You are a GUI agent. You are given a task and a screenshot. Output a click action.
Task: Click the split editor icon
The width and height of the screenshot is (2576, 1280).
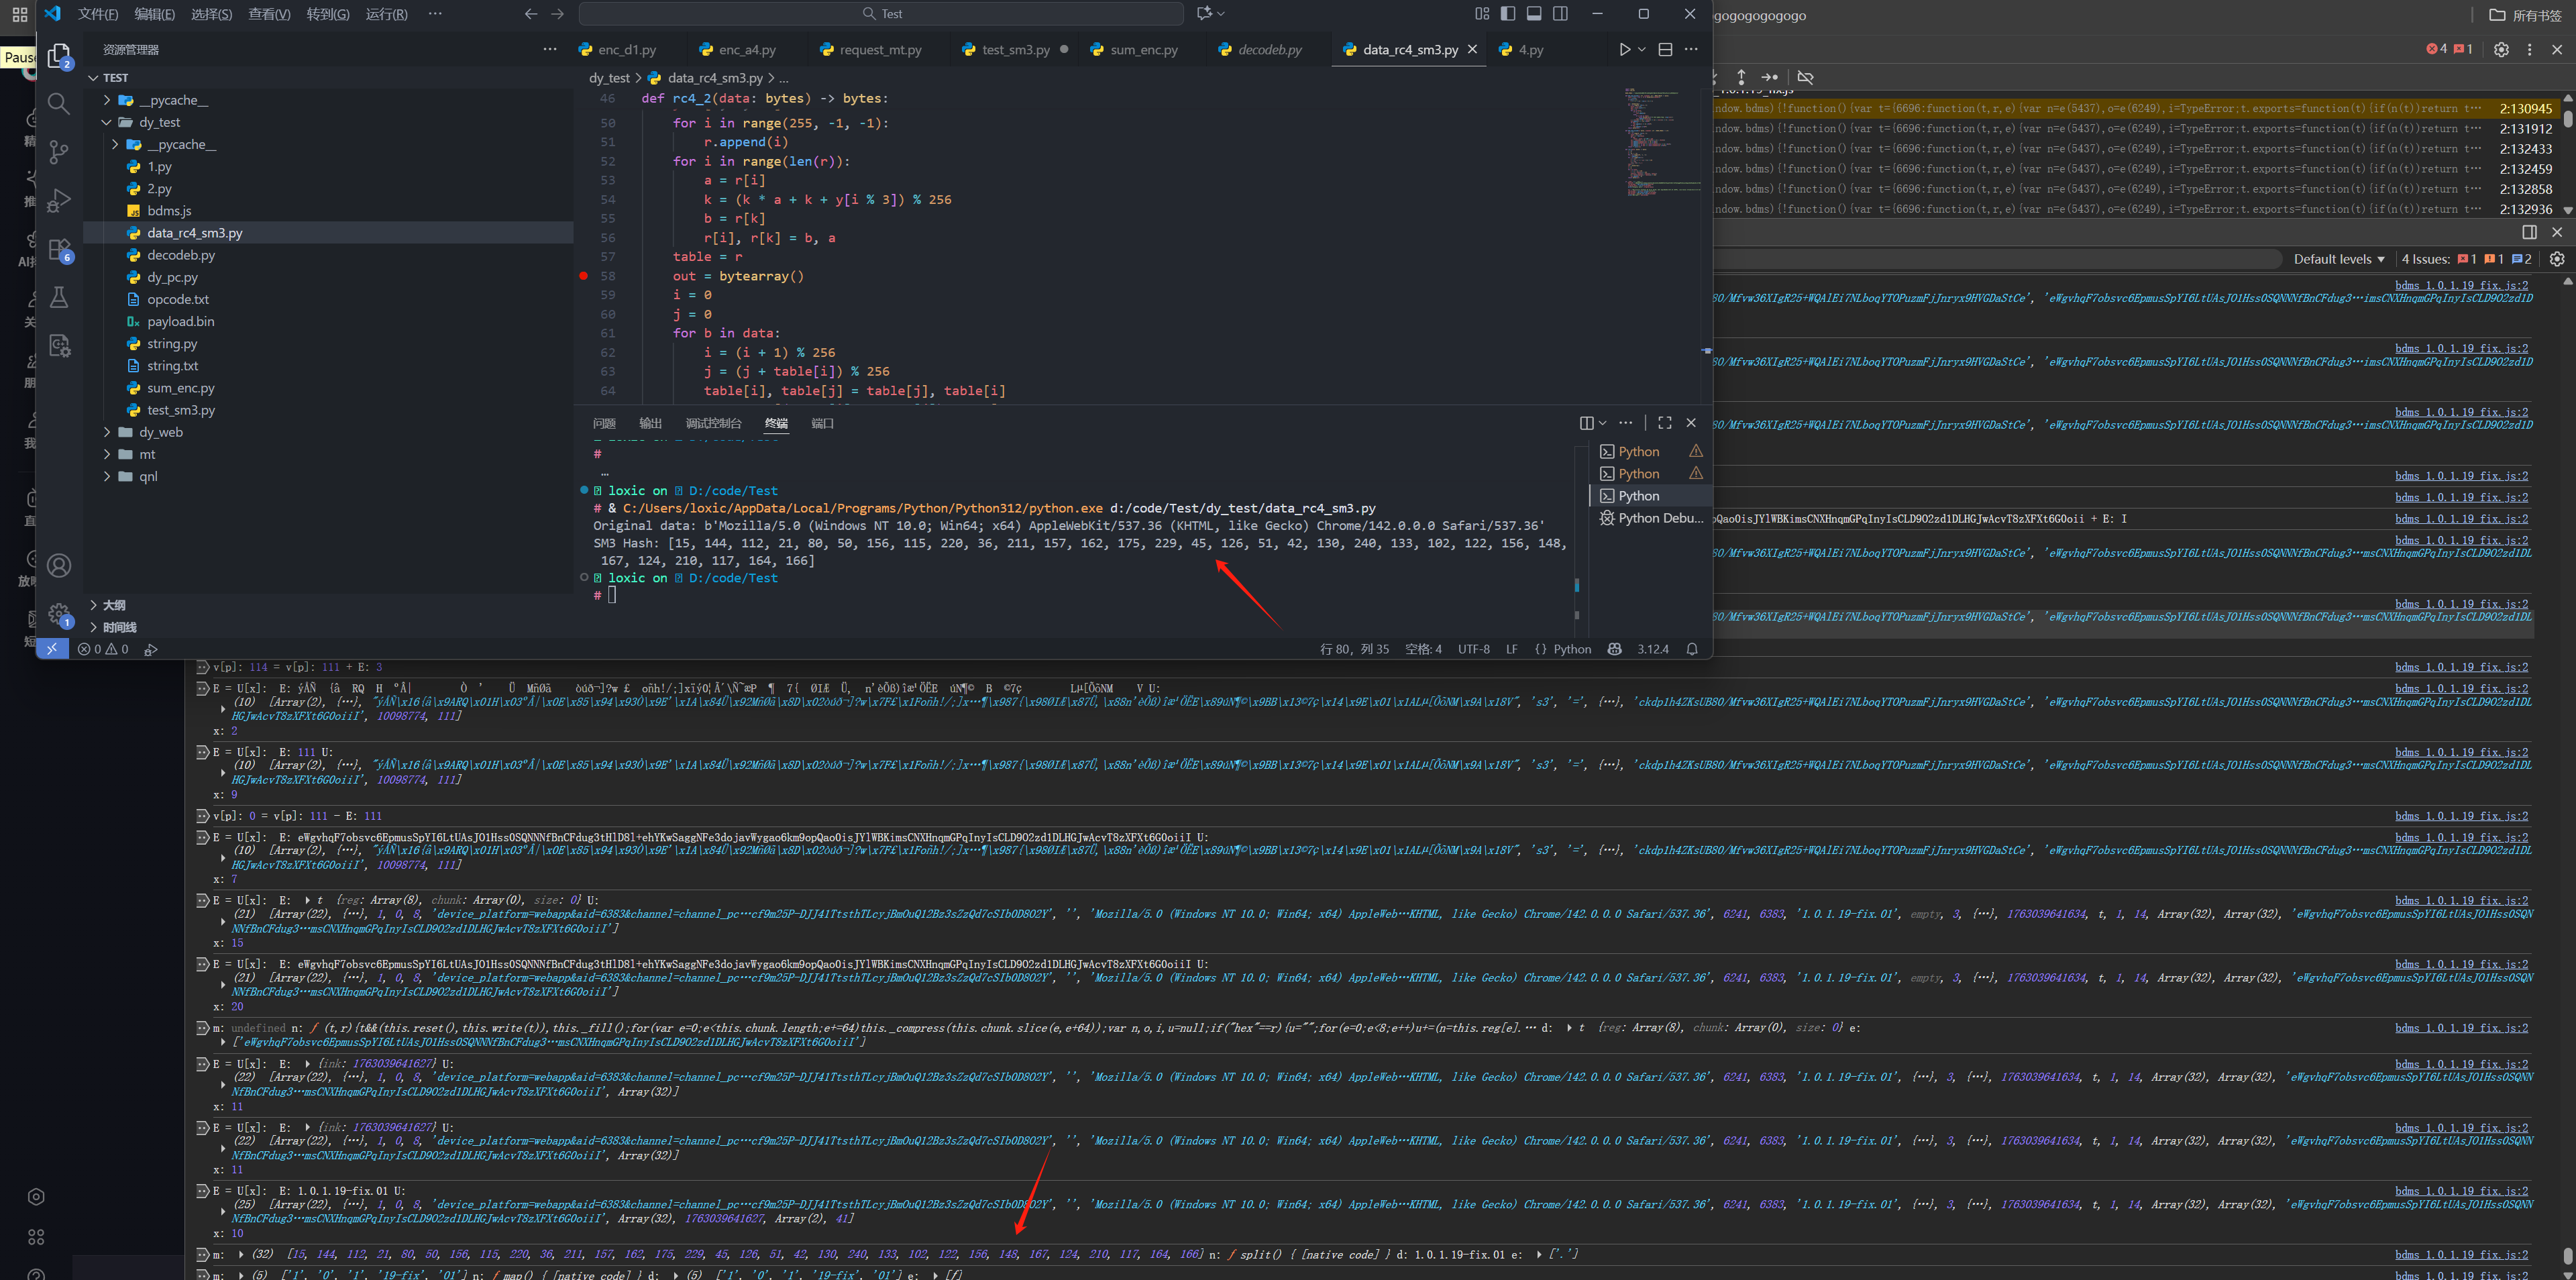(1665, 49)
